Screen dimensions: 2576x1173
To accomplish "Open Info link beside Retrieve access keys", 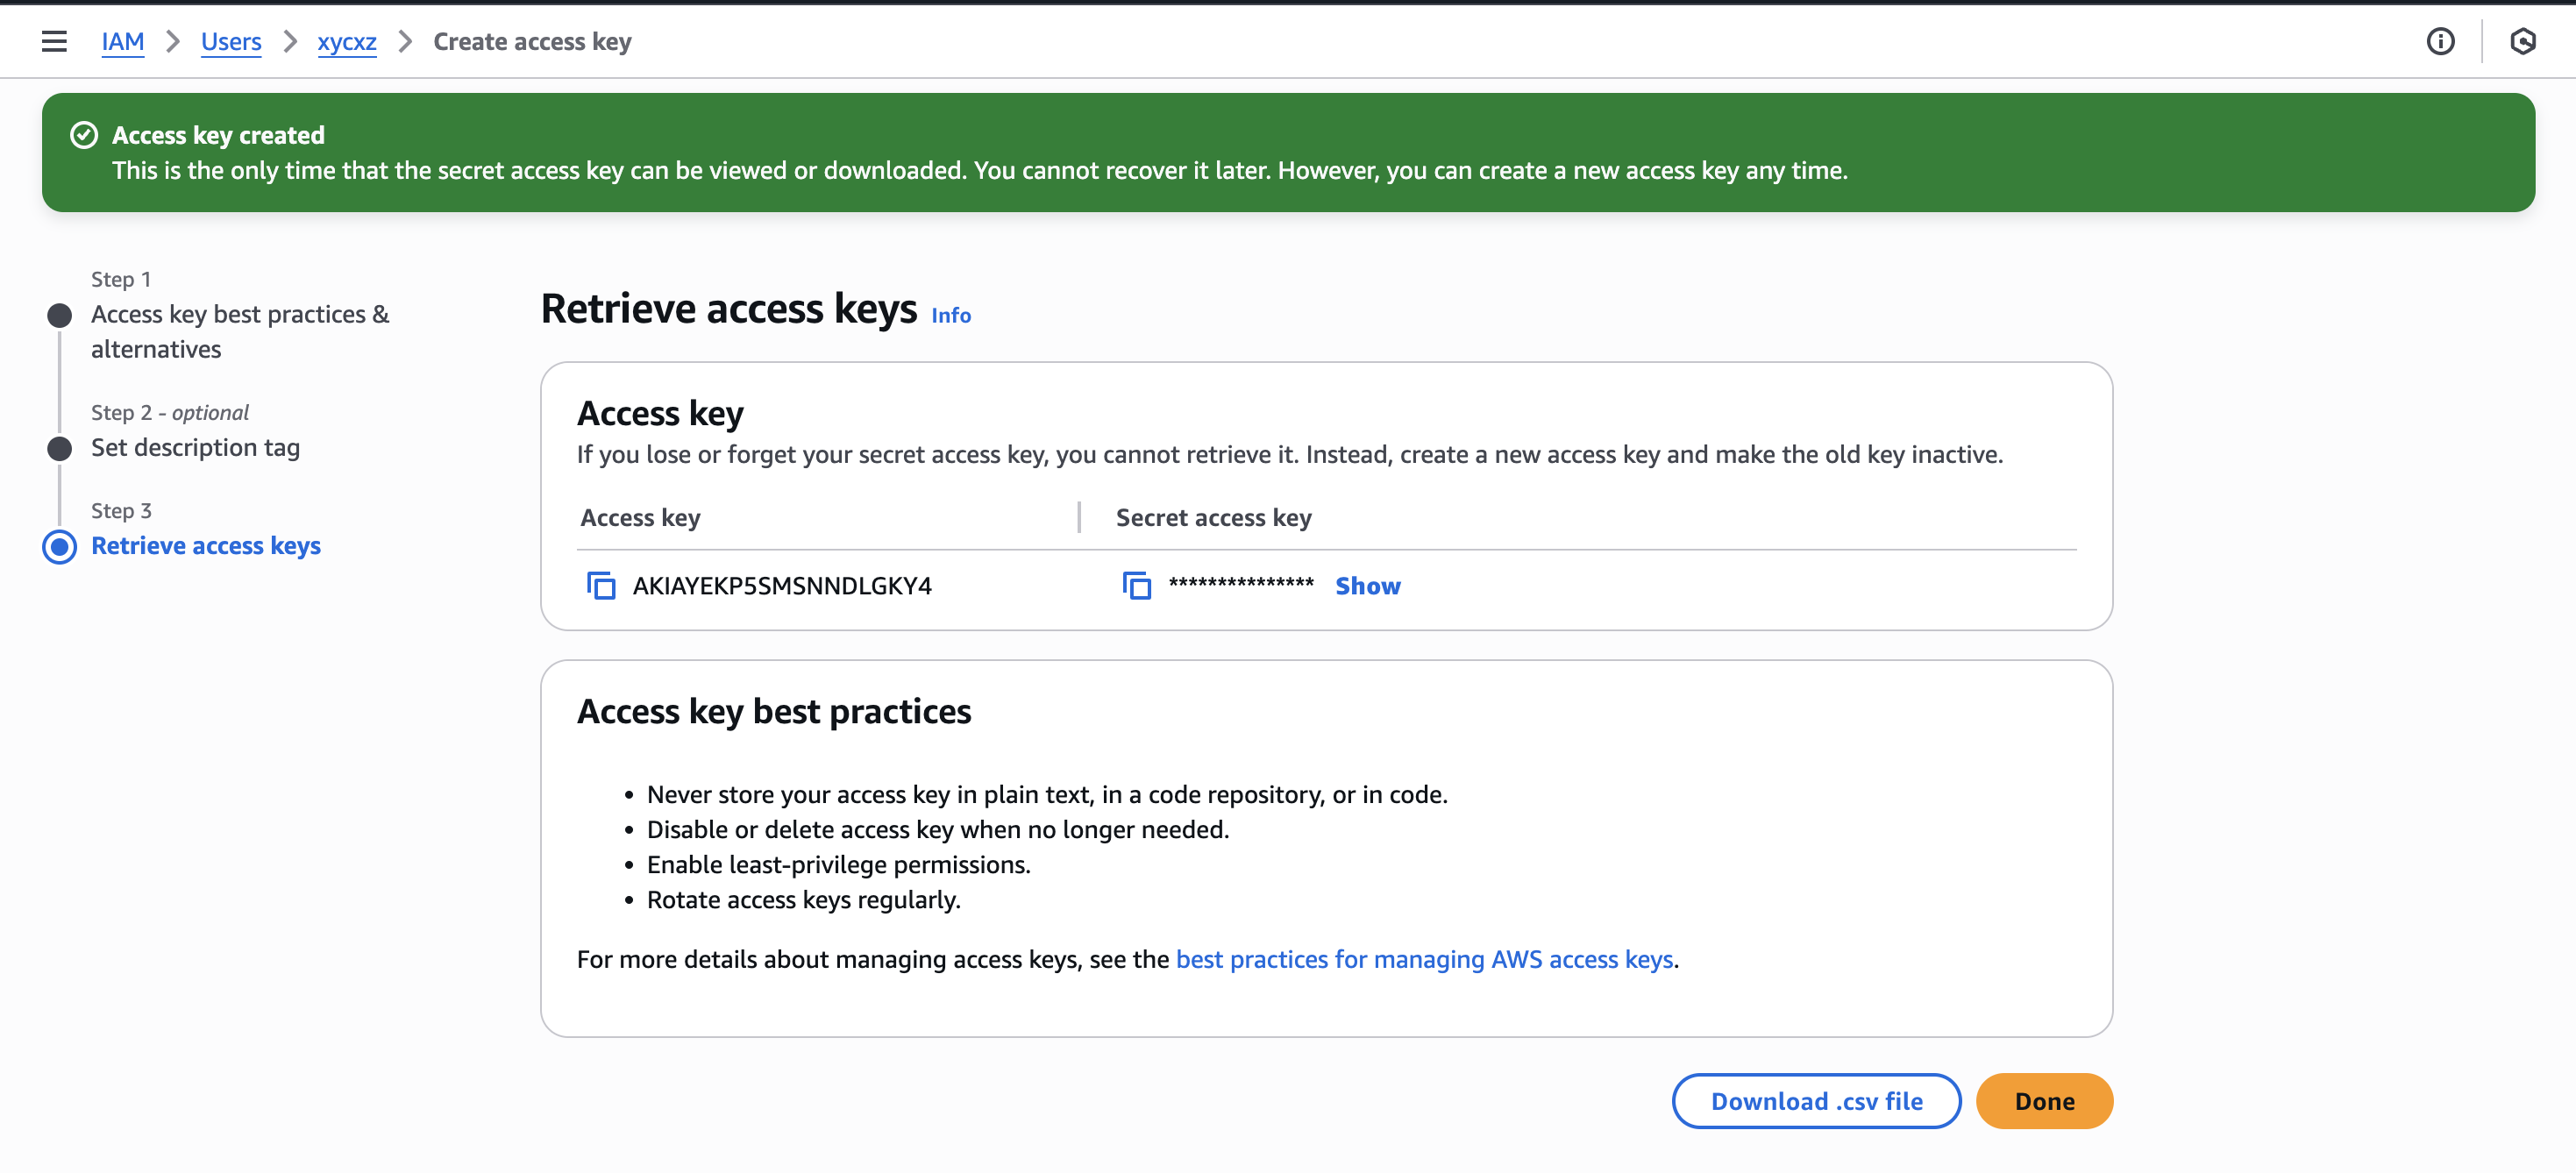I will (x=950, y=315).
